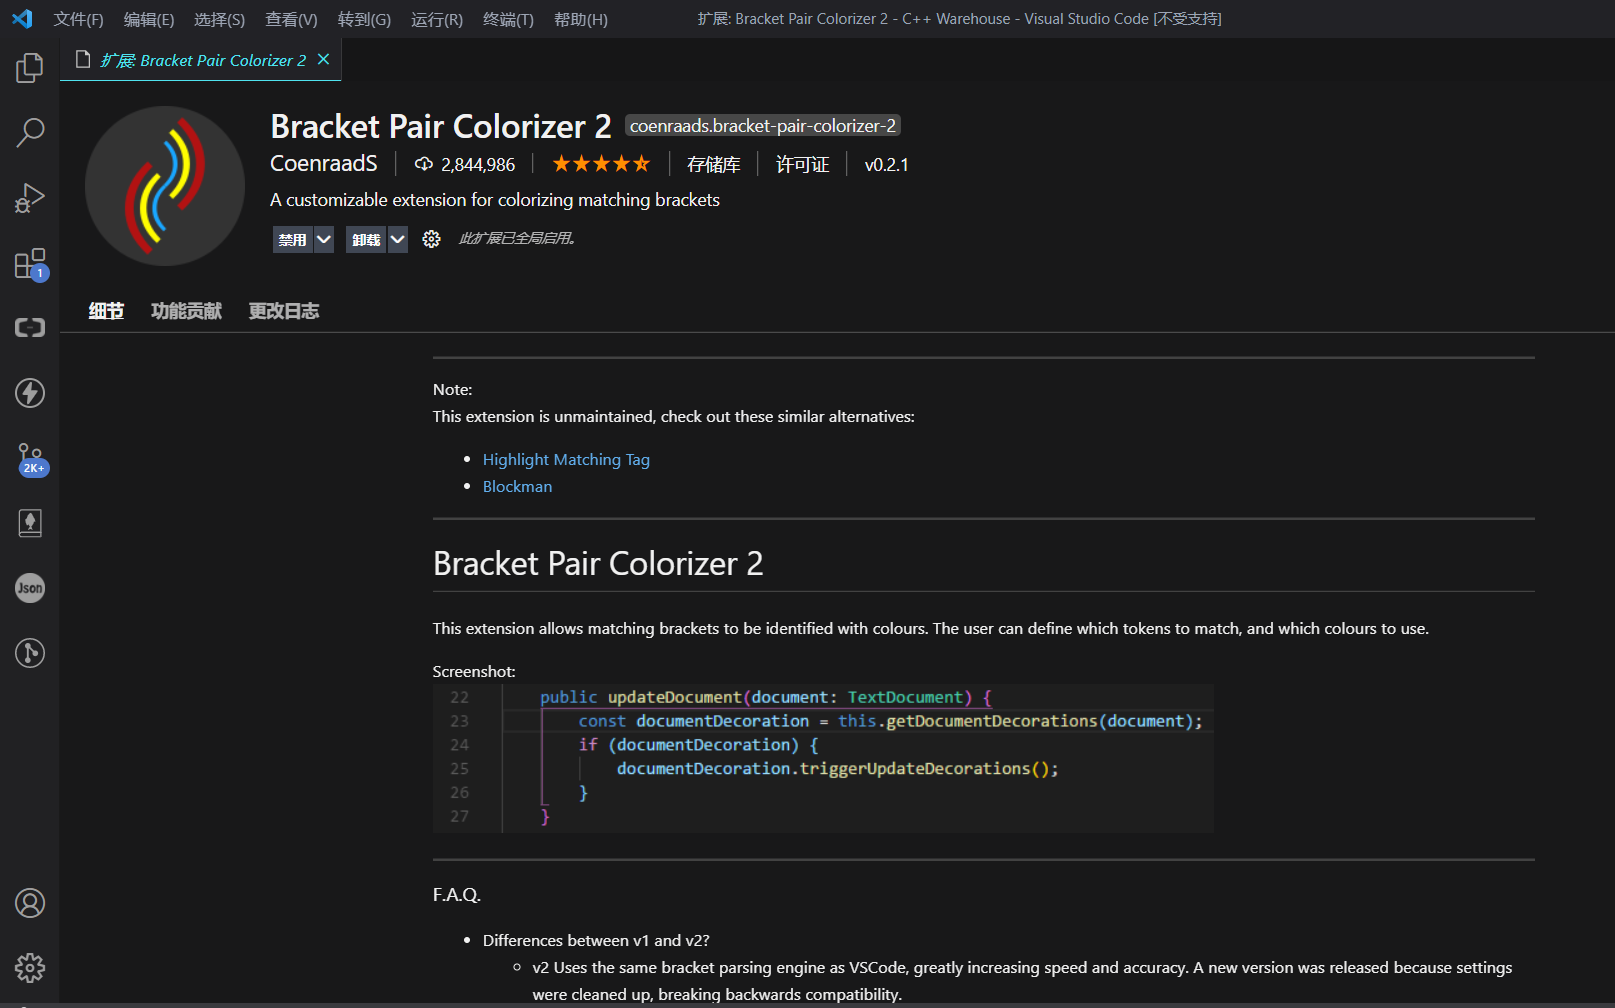Open the Highlight Matching Tag link
The image size is (1615, 1008).
click(x=566, y=460)
